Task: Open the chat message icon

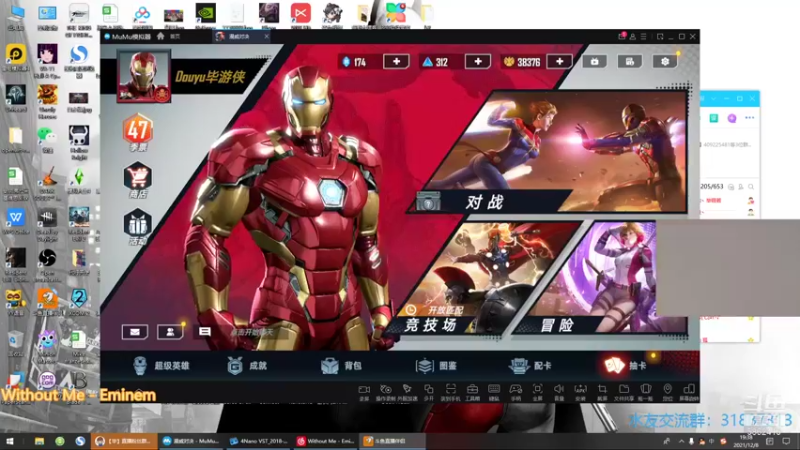Action: [205, 332]
